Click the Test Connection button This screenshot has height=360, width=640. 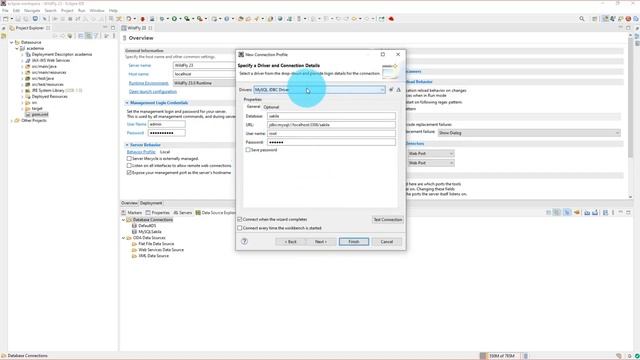[388, 220]
